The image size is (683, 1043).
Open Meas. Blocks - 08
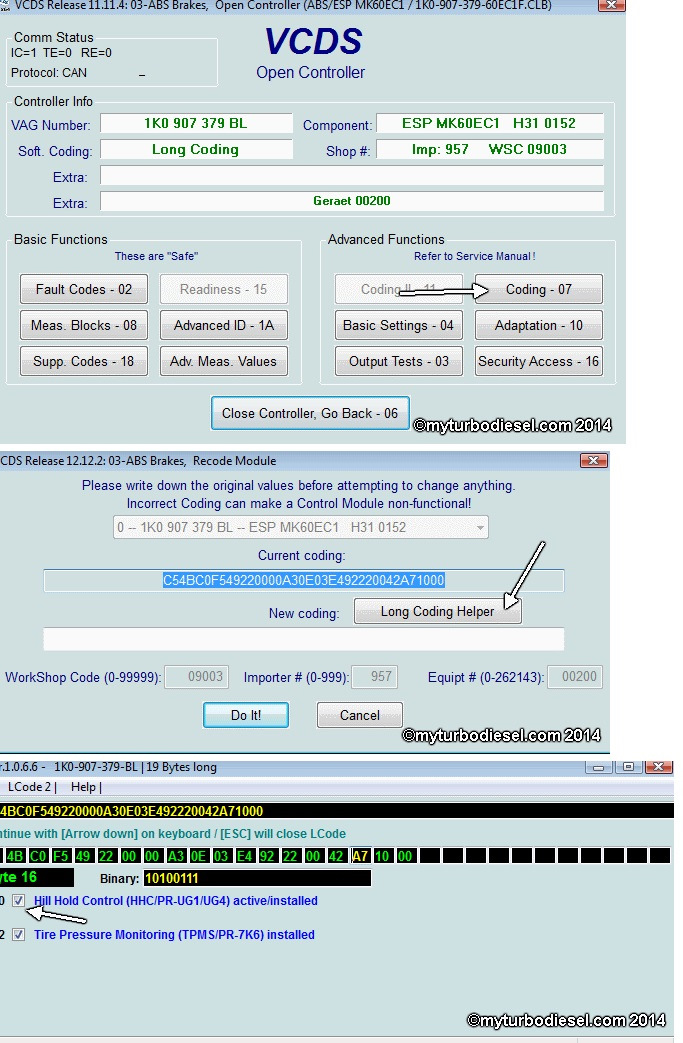[84, 325]
